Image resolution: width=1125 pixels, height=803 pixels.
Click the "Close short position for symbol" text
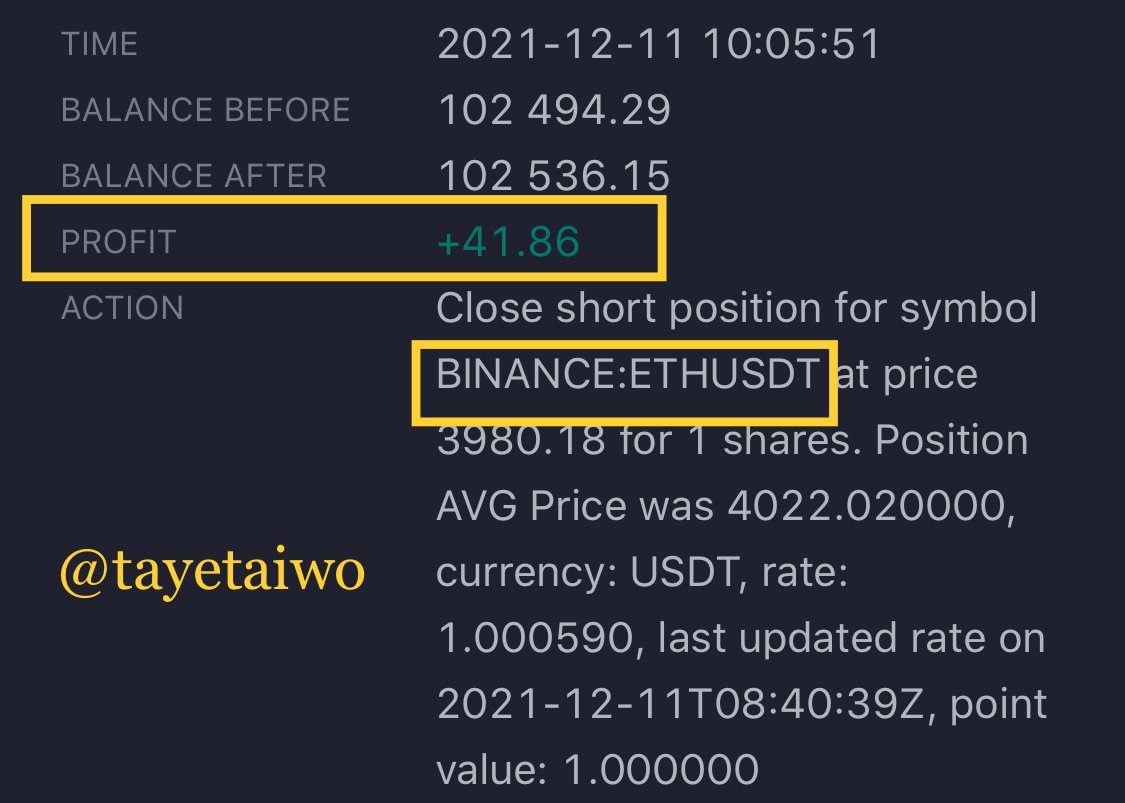click(x=737, y=309)
